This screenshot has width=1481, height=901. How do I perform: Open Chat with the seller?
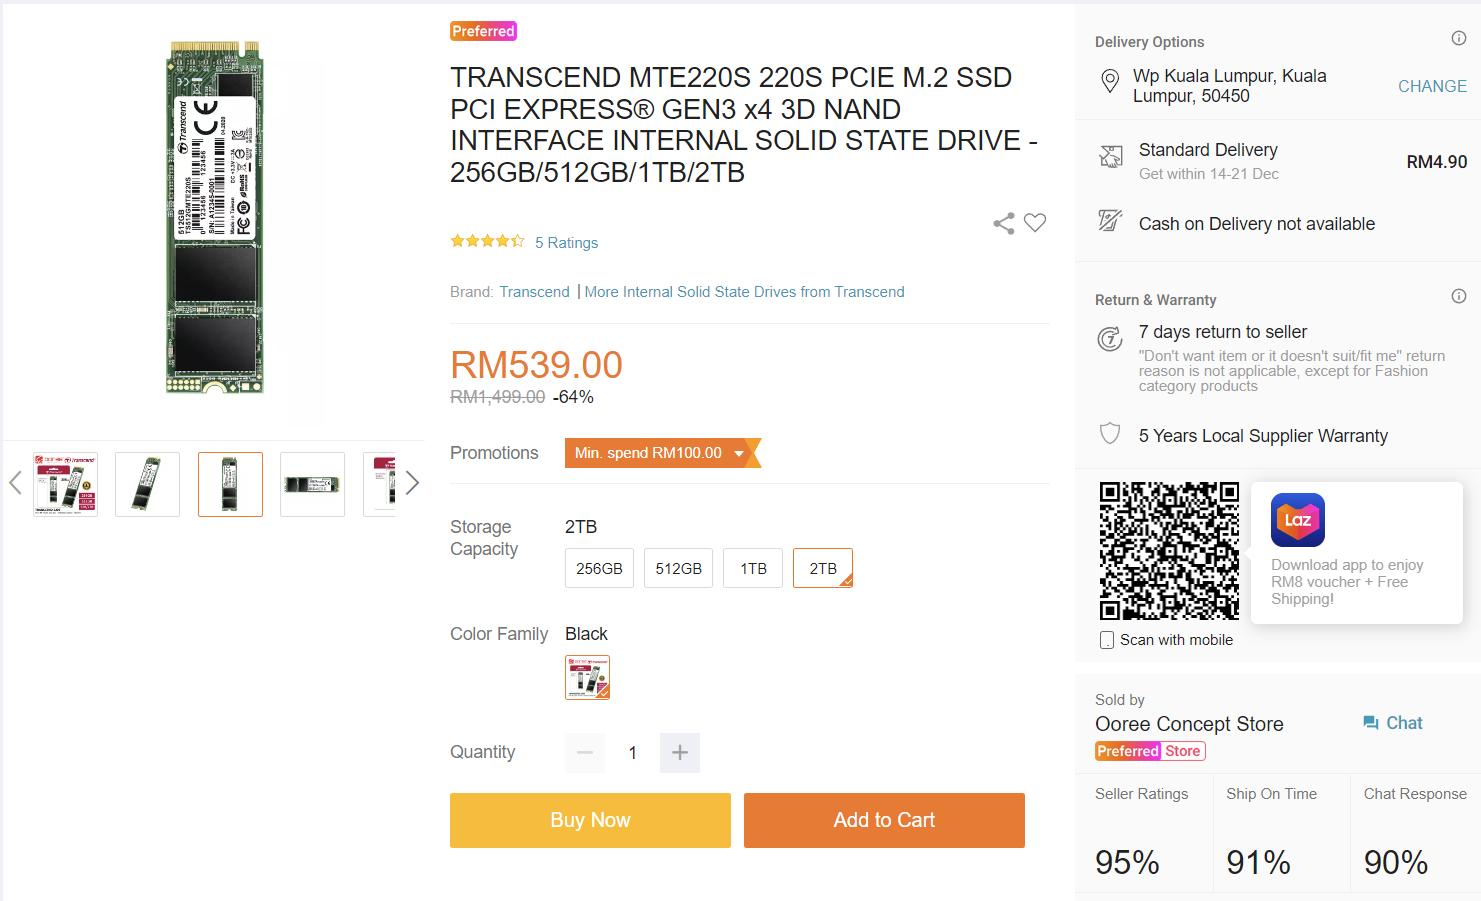pyautogui.click(x=1392, y=723)
